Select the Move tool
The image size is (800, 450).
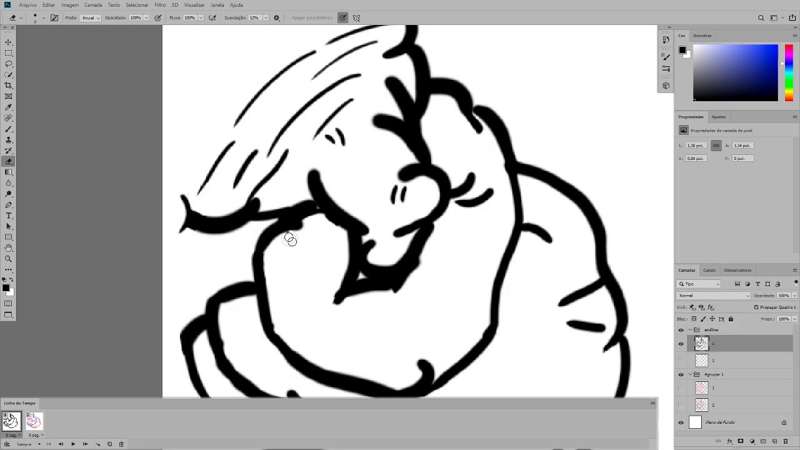[x=8, y=42]
